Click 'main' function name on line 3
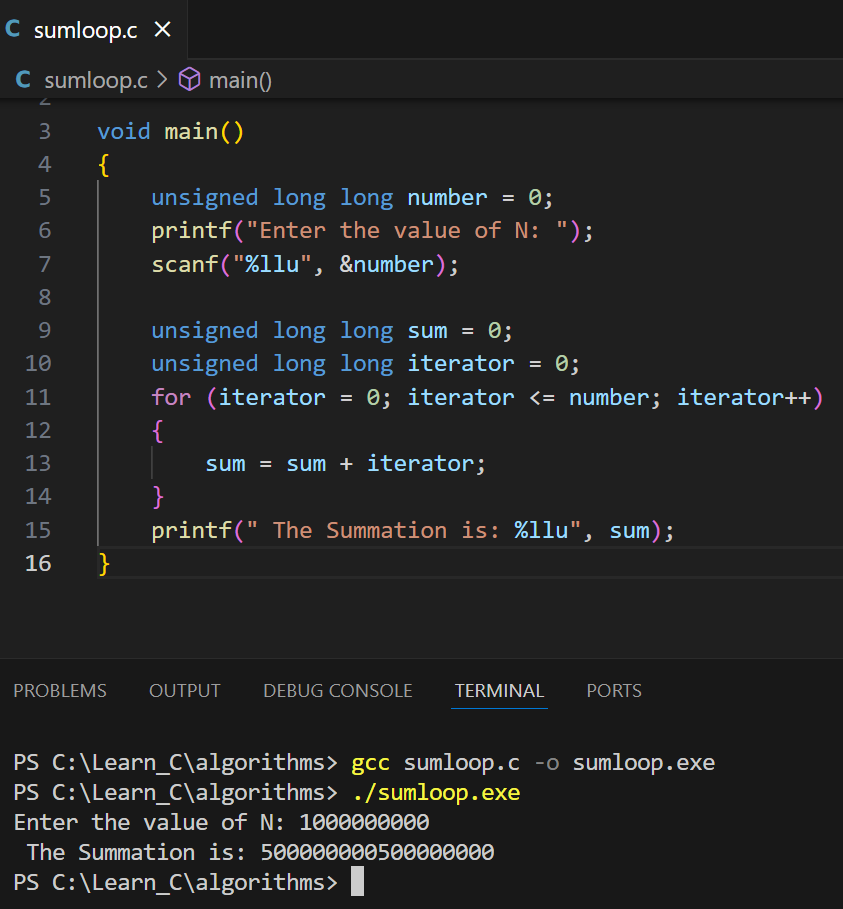 click(x=191, y=132)
